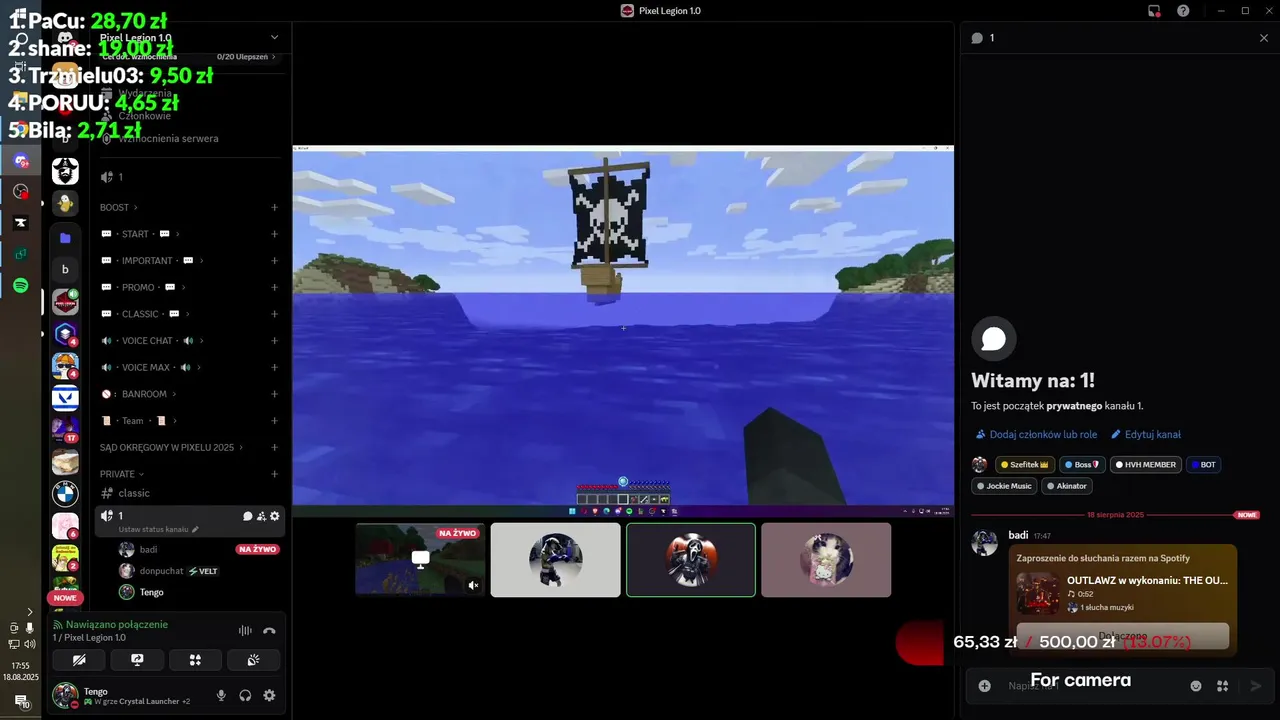1280x720 pixels.
Task: Add channel to Team category plus
Action: point(274,421)
